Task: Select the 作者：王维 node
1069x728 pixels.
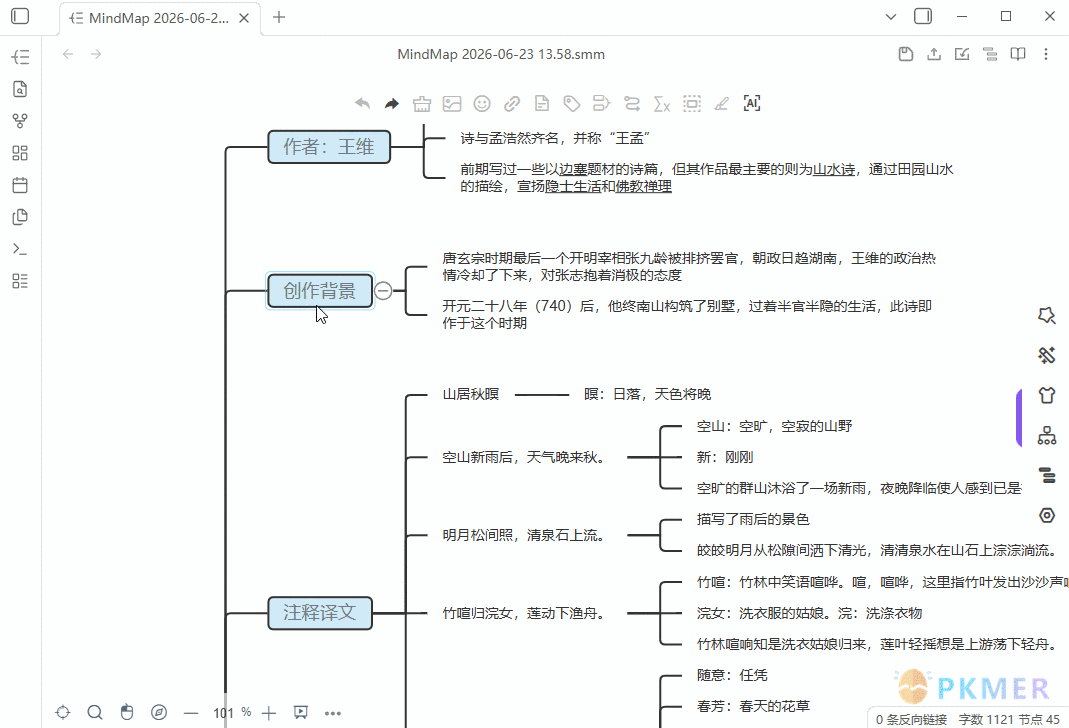Action: coord(329,147)
